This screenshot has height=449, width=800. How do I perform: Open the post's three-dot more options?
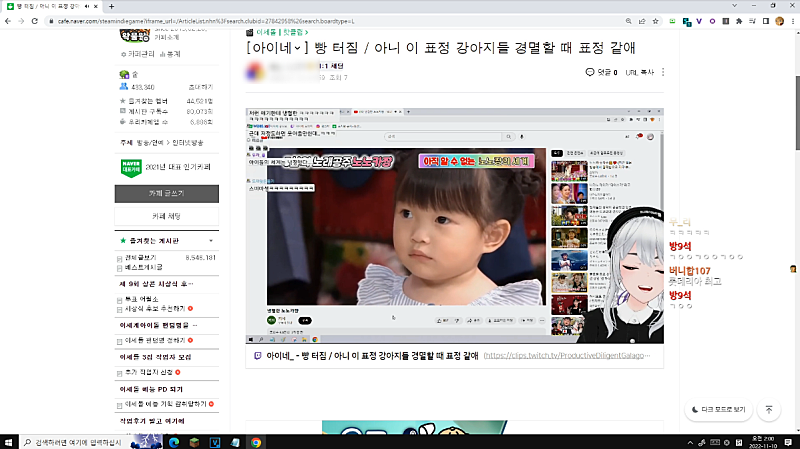663,72
